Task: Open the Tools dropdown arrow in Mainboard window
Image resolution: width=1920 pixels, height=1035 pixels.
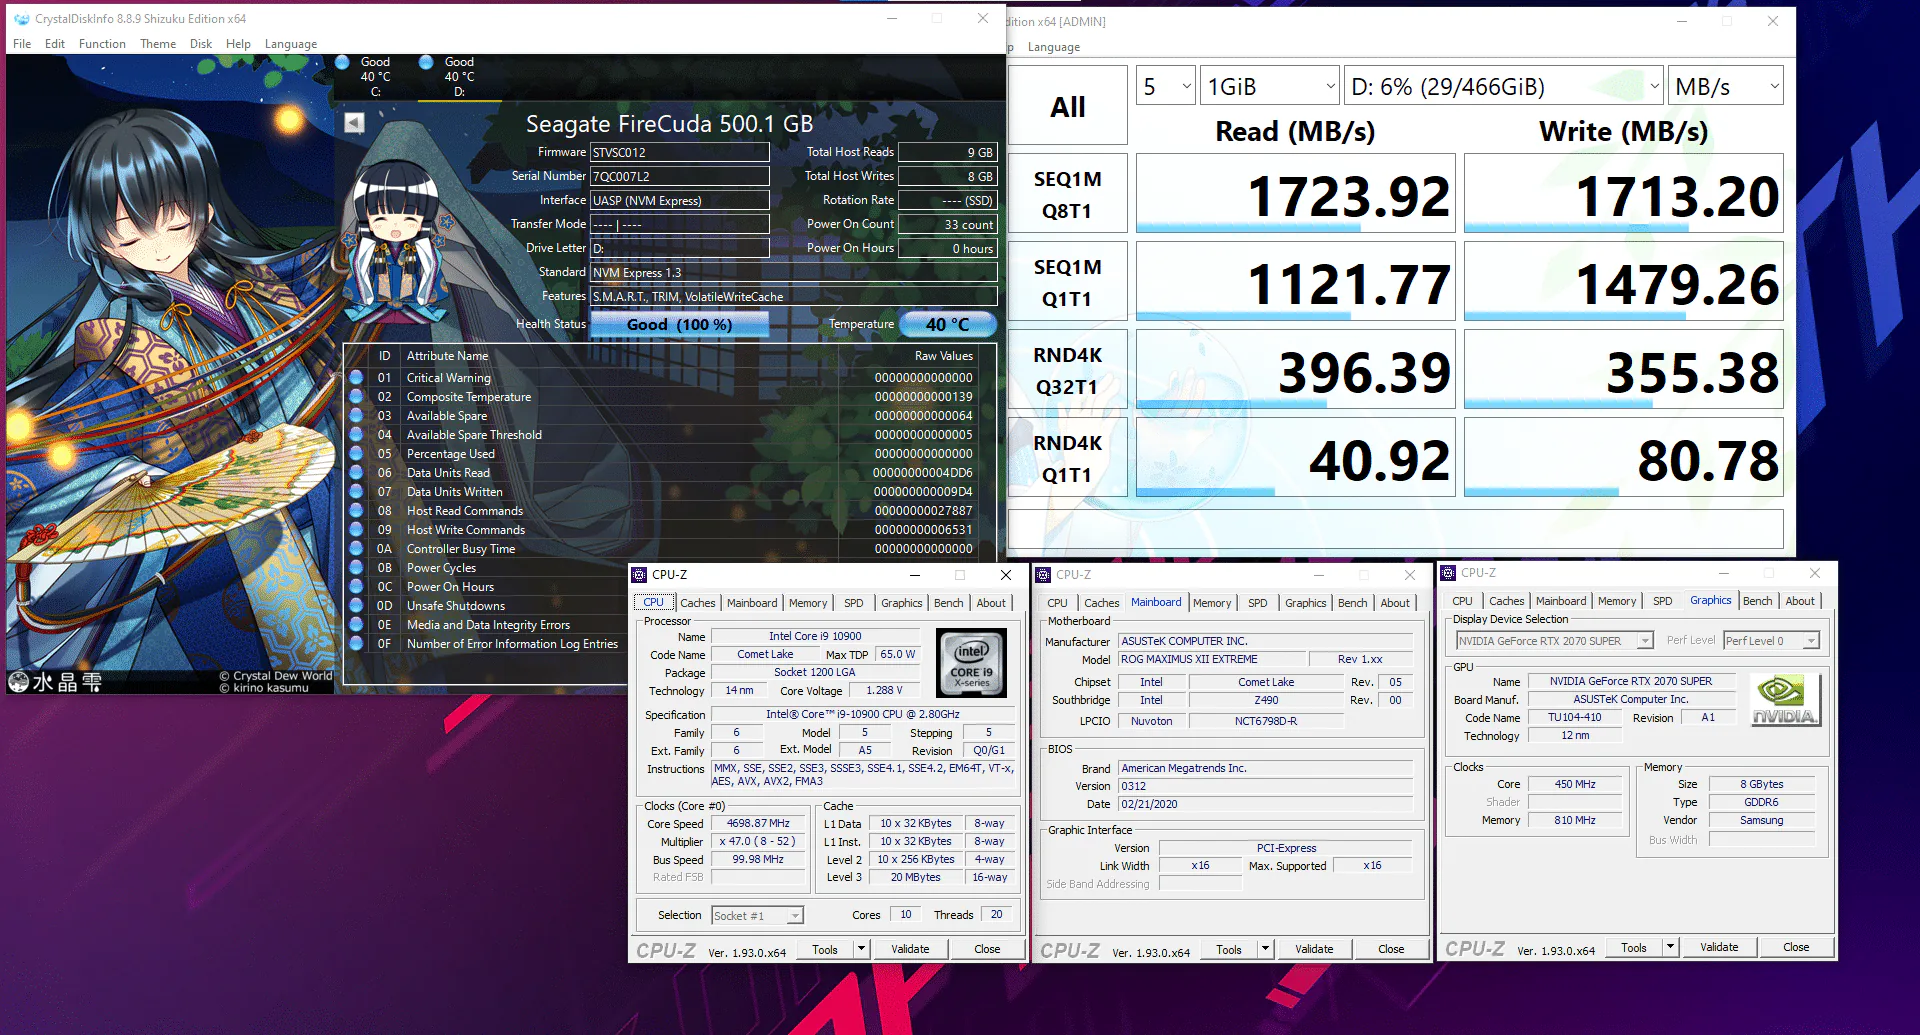Action: pos(1265,949)
